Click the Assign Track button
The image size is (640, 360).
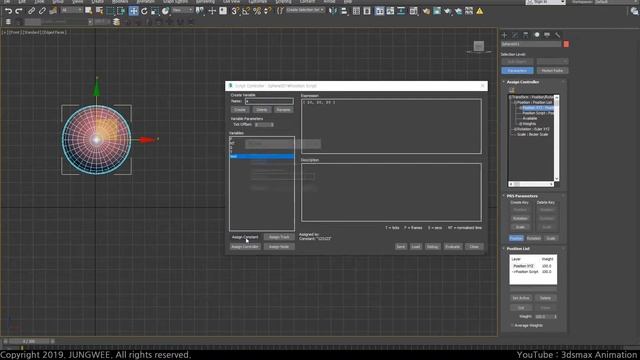(x=279, y=237)
